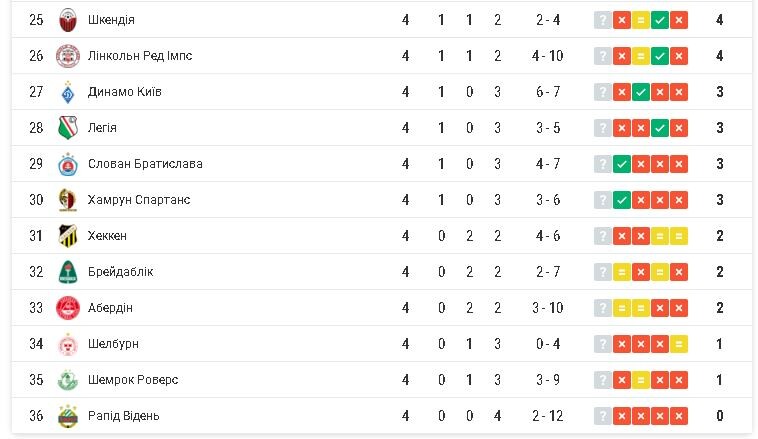
Task: Click Хамрун Спартанс' green win form badge
Action: click(622, 200)
